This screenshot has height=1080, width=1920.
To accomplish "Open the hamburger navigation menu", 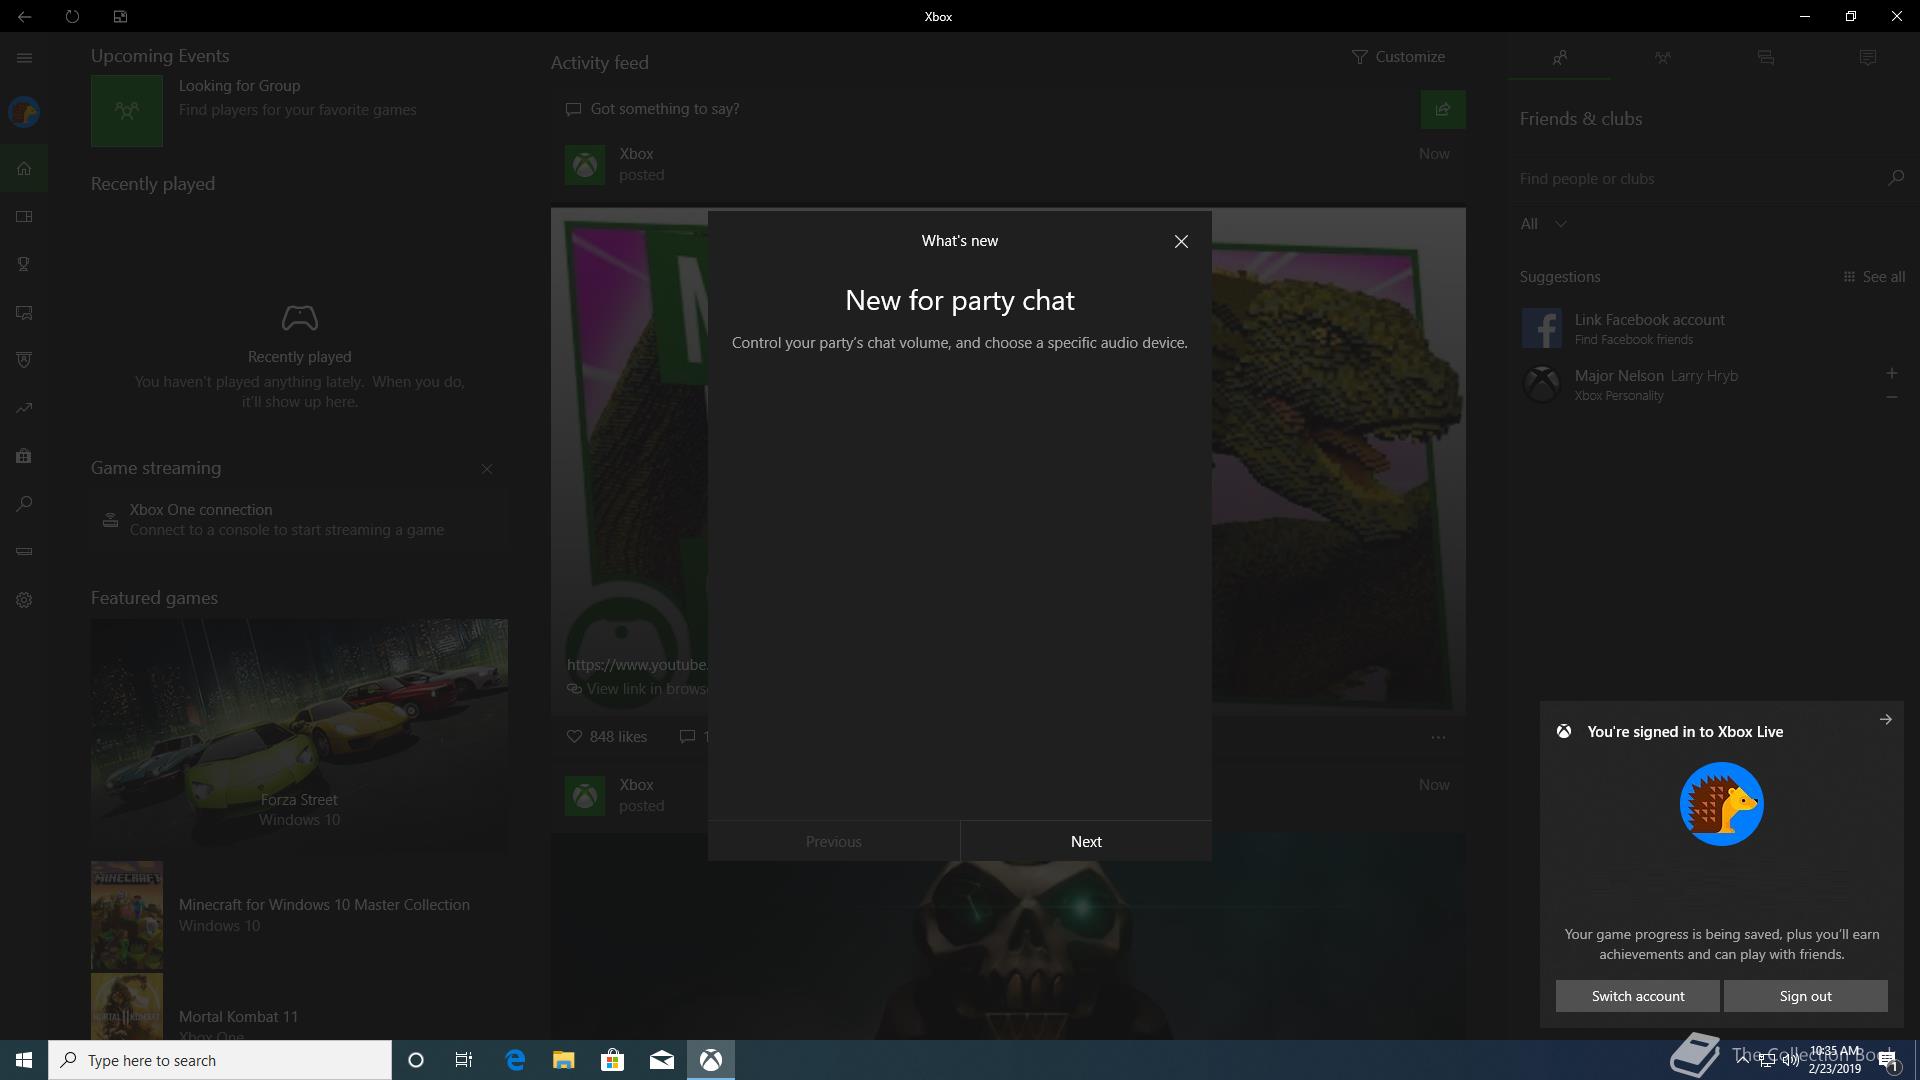I will point(24,58).
